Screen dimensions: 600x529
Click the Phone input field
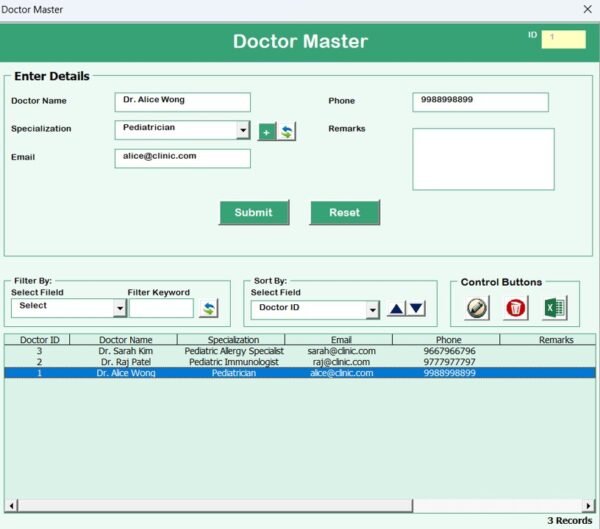[480, 102]
